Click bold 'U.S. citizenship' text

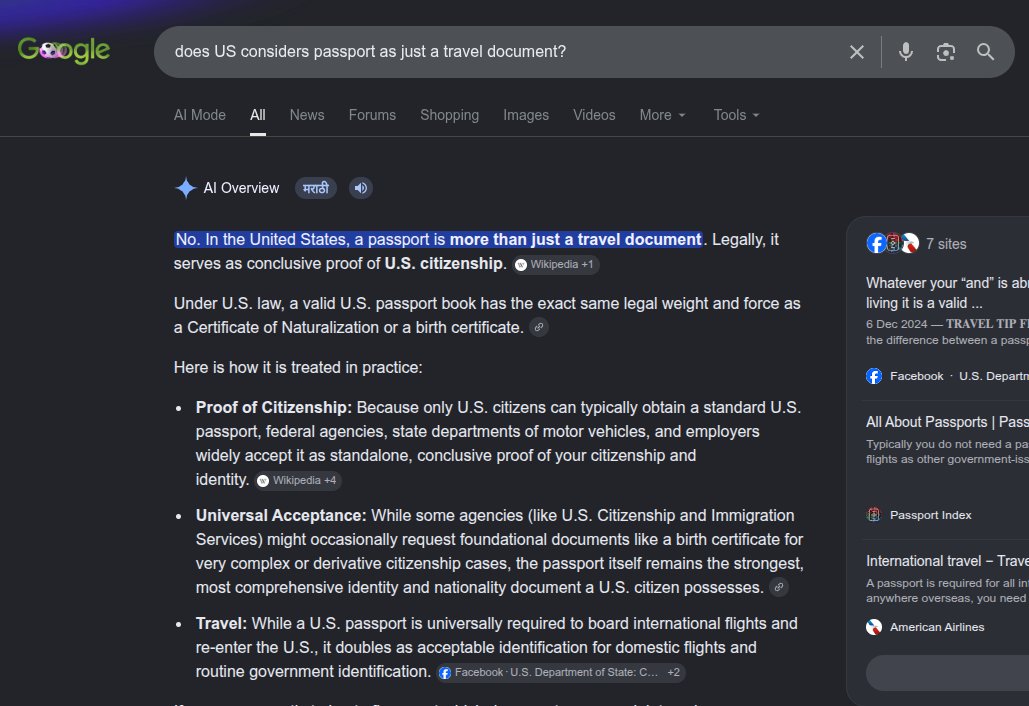[x=445, y=264]
